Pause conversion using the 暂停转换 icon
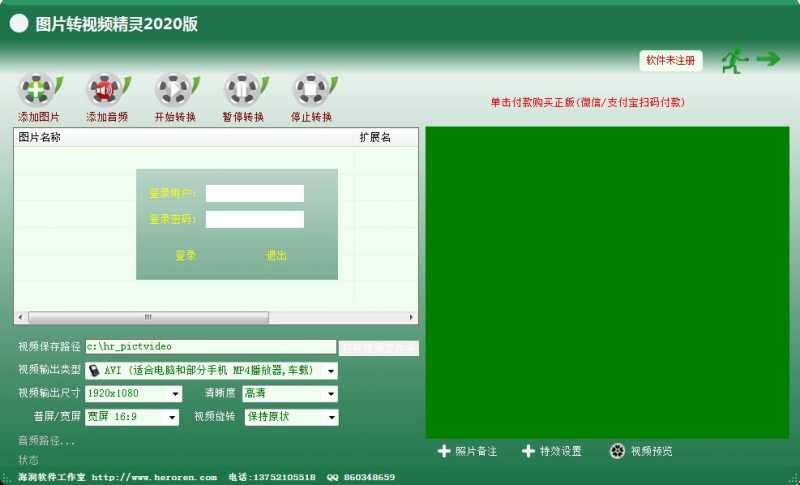Image resolution: width=800 pixels, height=485 pixels. pyautogui.click(x=242, y=90)
